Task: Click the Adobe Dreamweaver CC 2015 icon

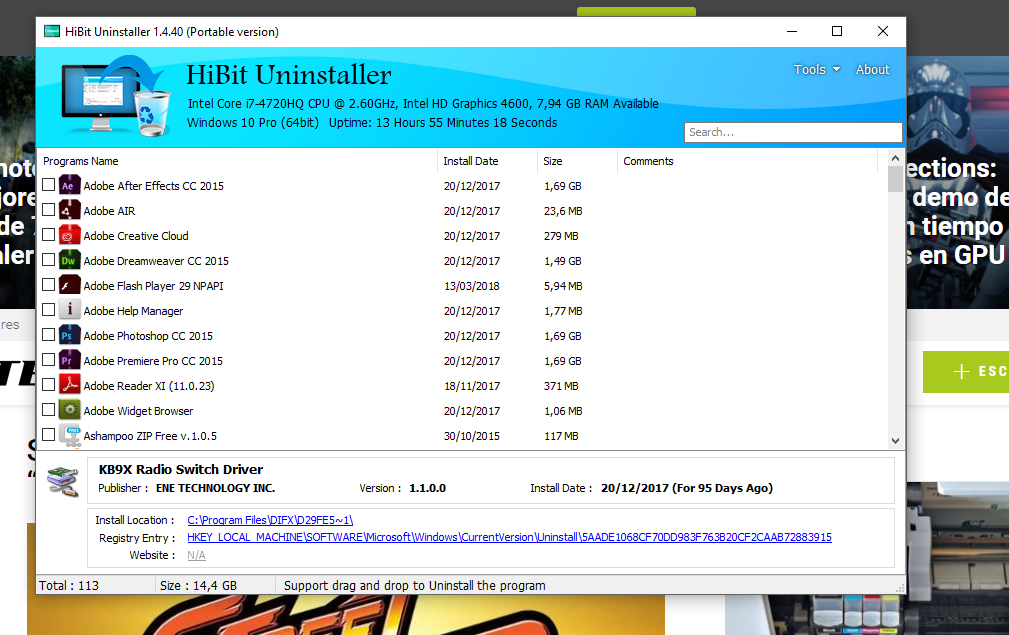Action: [x=69, y=261]
